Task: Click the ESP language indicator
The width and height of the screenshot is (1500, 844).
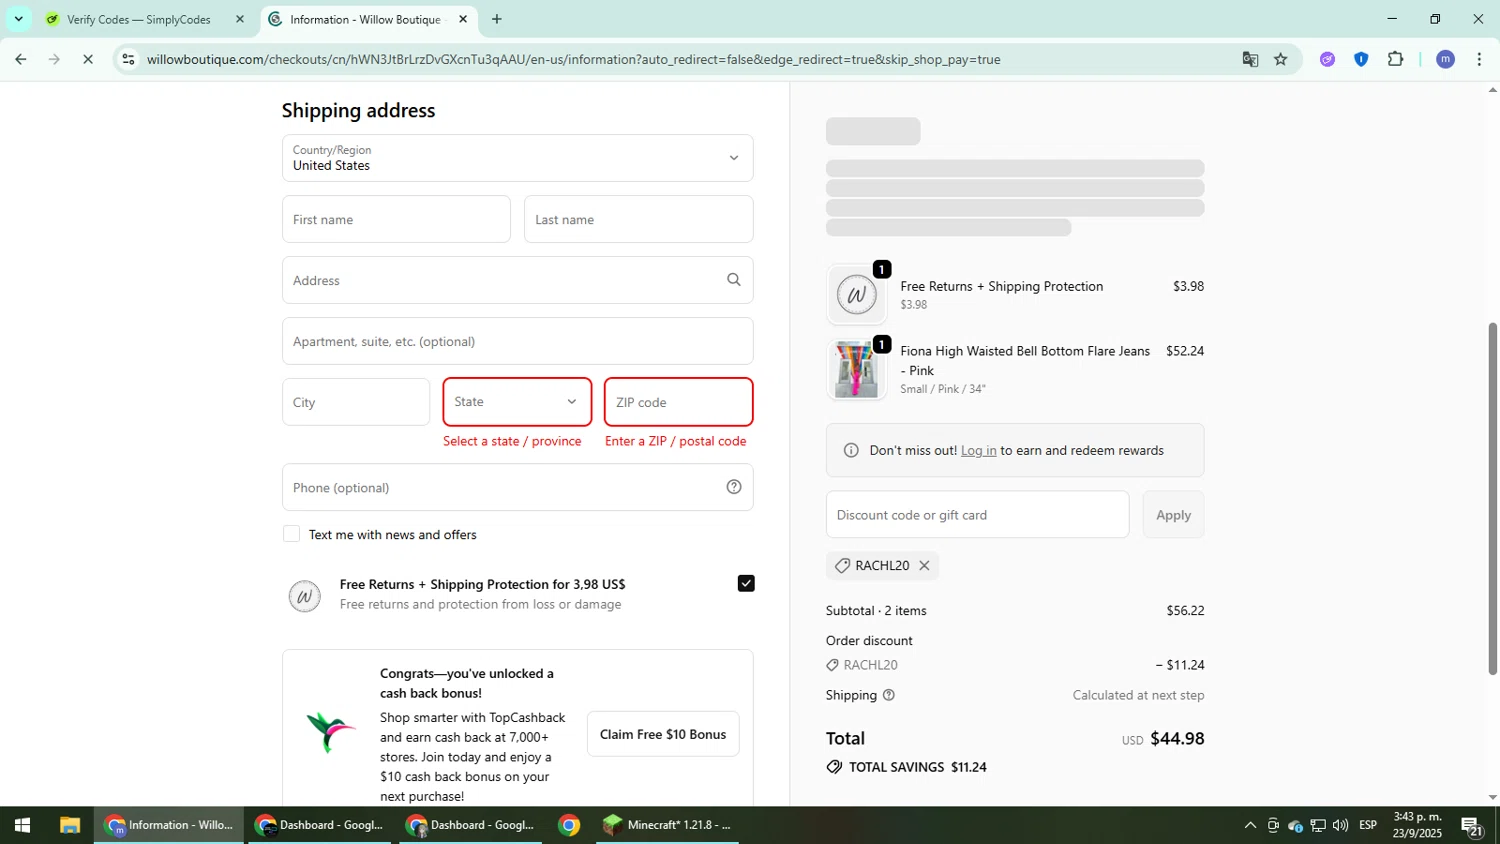Action: coord(1368,825)
